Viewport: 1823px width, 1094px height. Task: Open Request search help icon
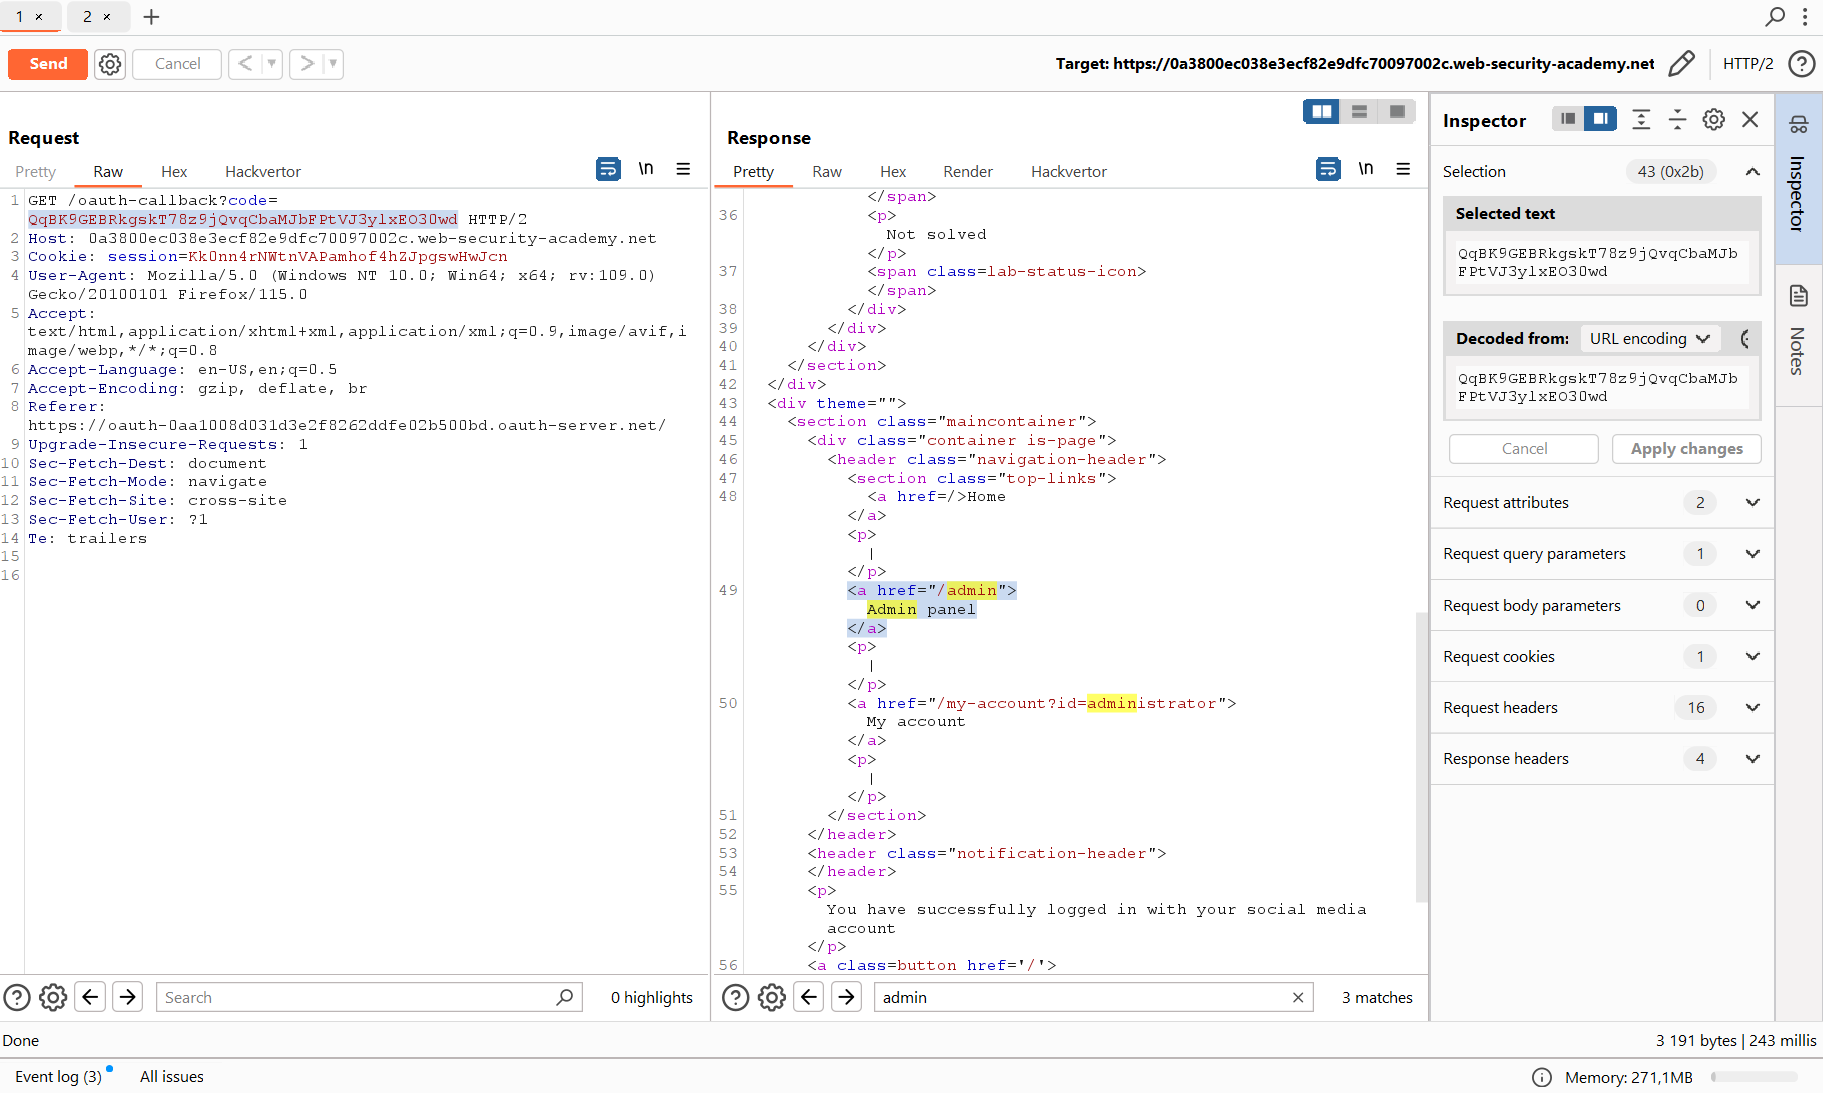coord(17,998)
